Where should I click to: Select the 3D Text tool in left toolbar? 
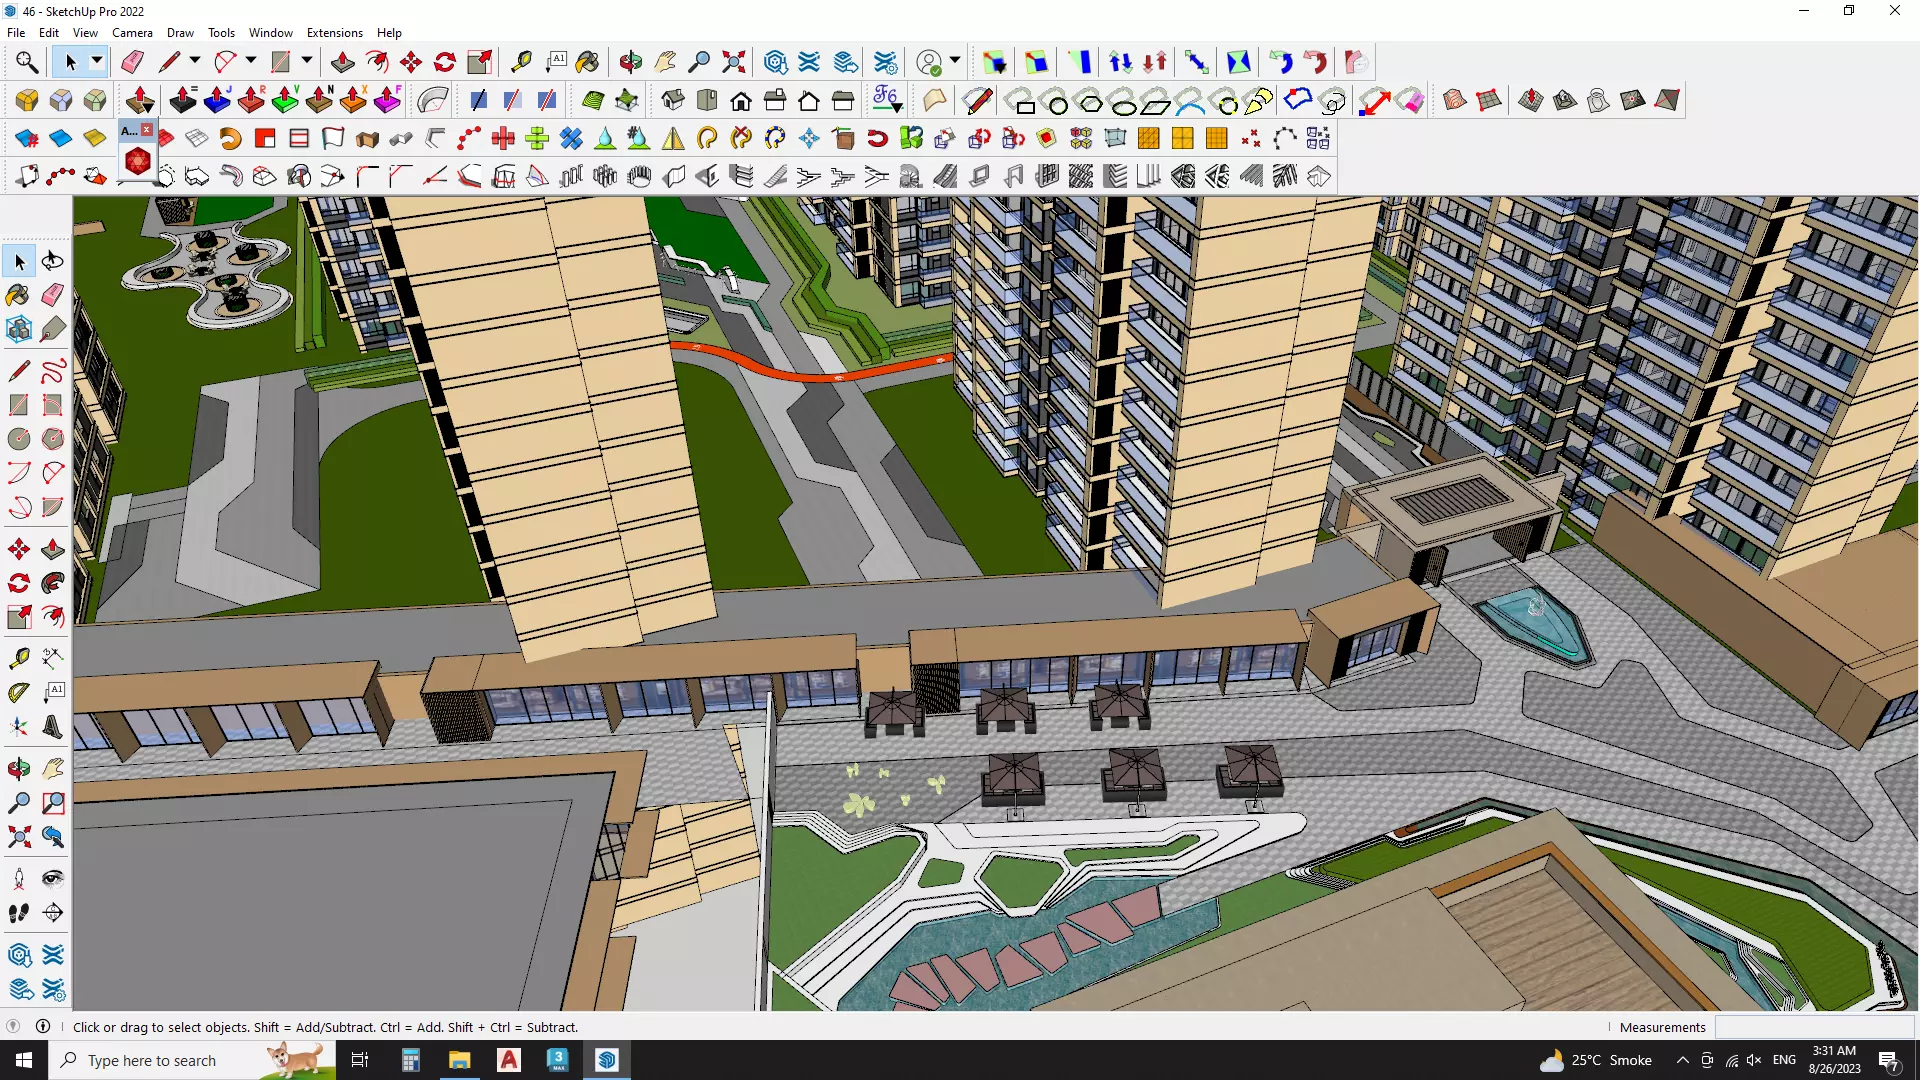point(53,727)
